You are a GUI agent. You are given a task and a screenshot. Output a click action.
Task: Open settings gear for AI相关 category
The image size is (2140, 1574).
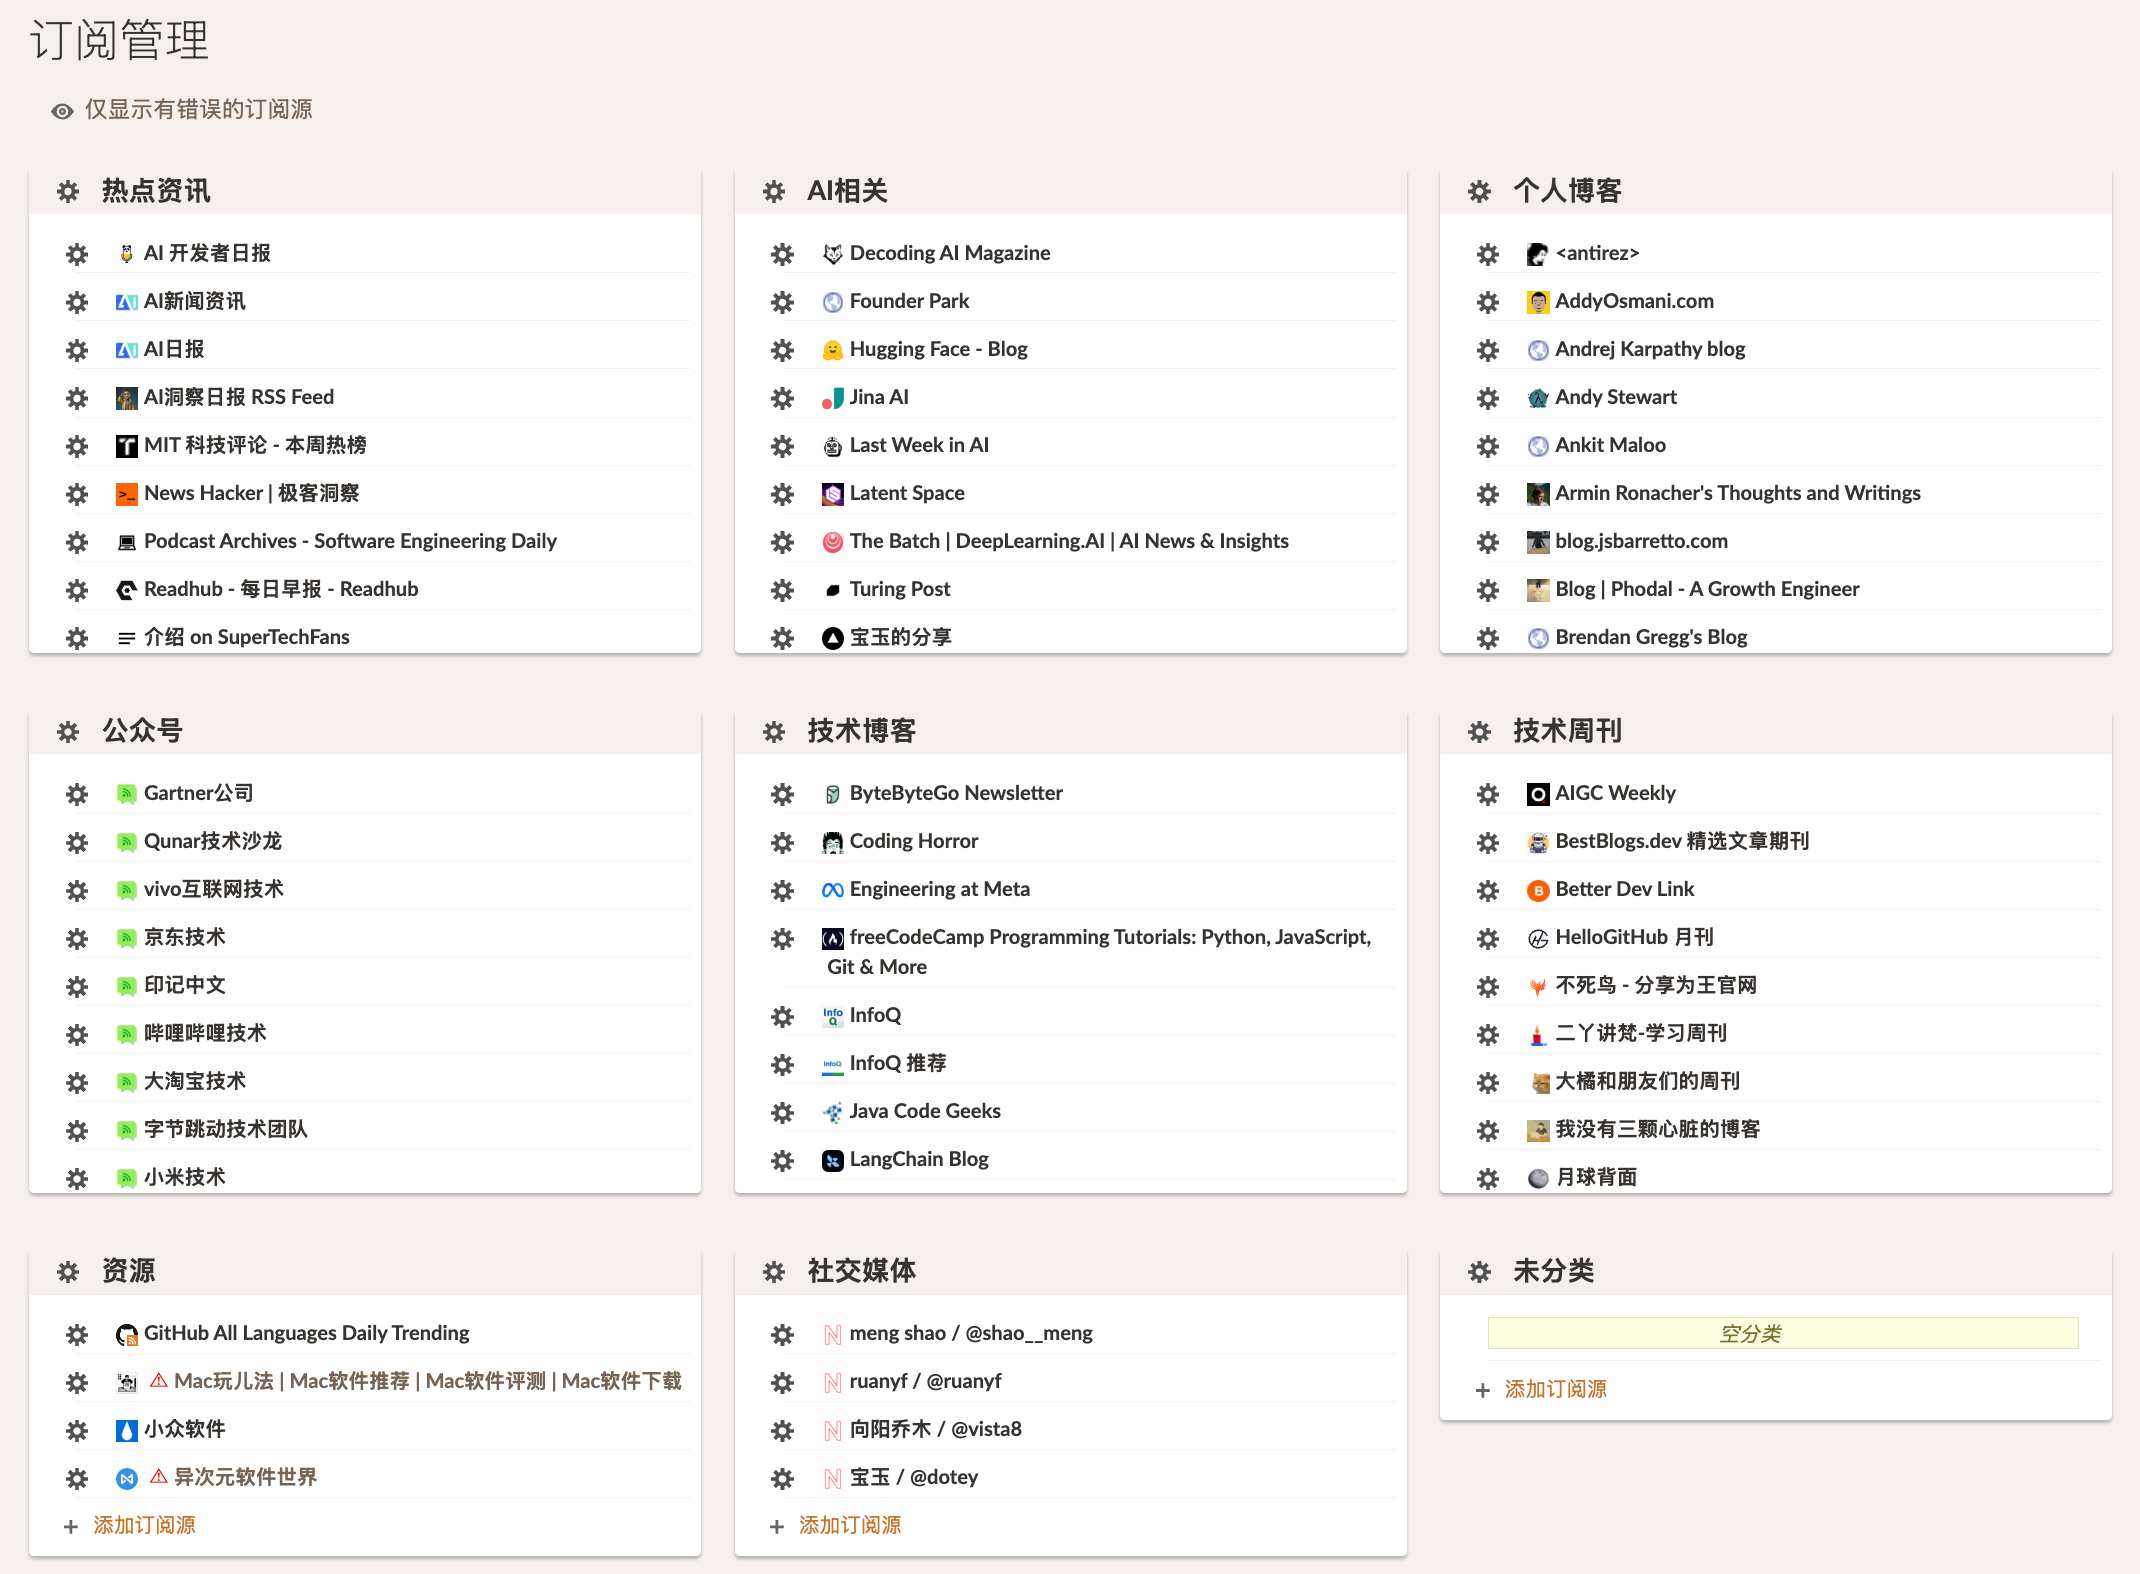[773, 191]
